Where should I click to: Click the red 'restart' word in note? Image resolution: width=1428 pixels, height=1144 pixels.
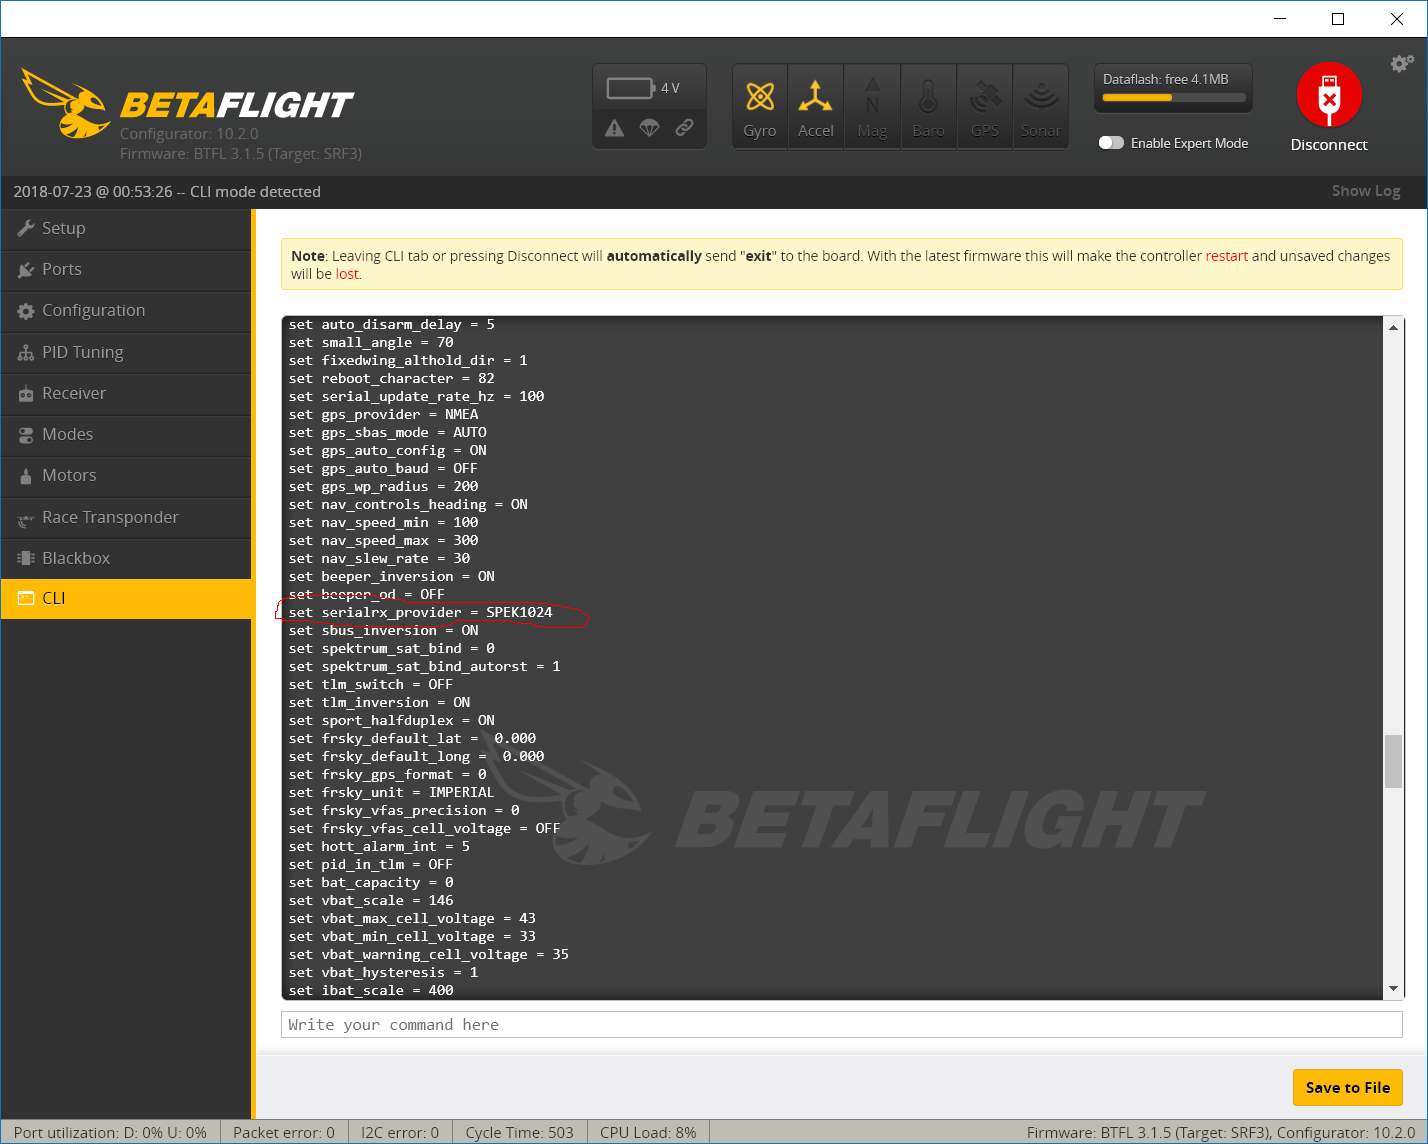pyautogui.click(x=1226, y=256)
